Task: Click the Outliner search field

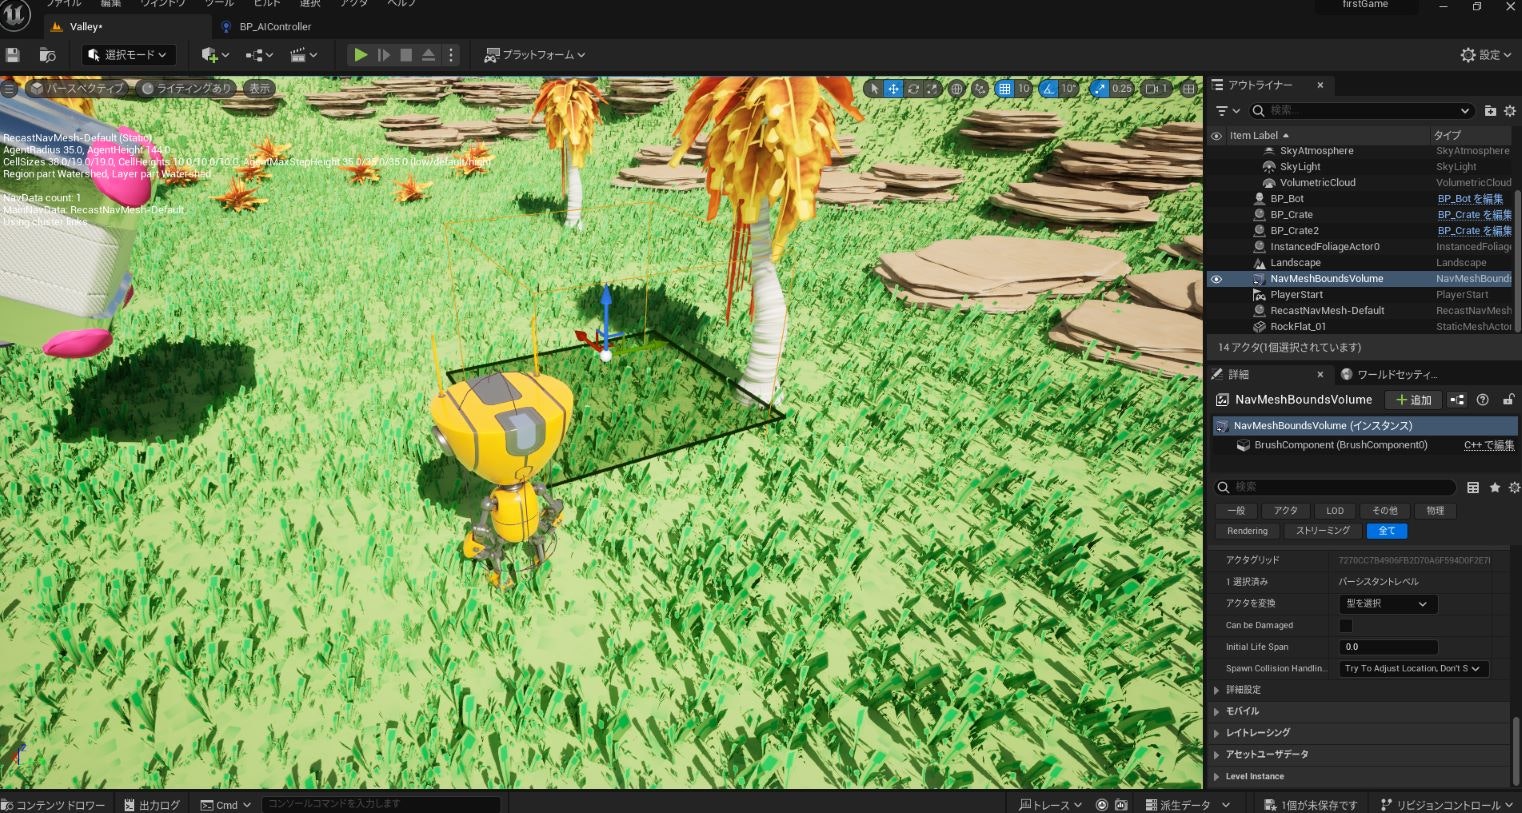Action: click(x=1360, y=111)
